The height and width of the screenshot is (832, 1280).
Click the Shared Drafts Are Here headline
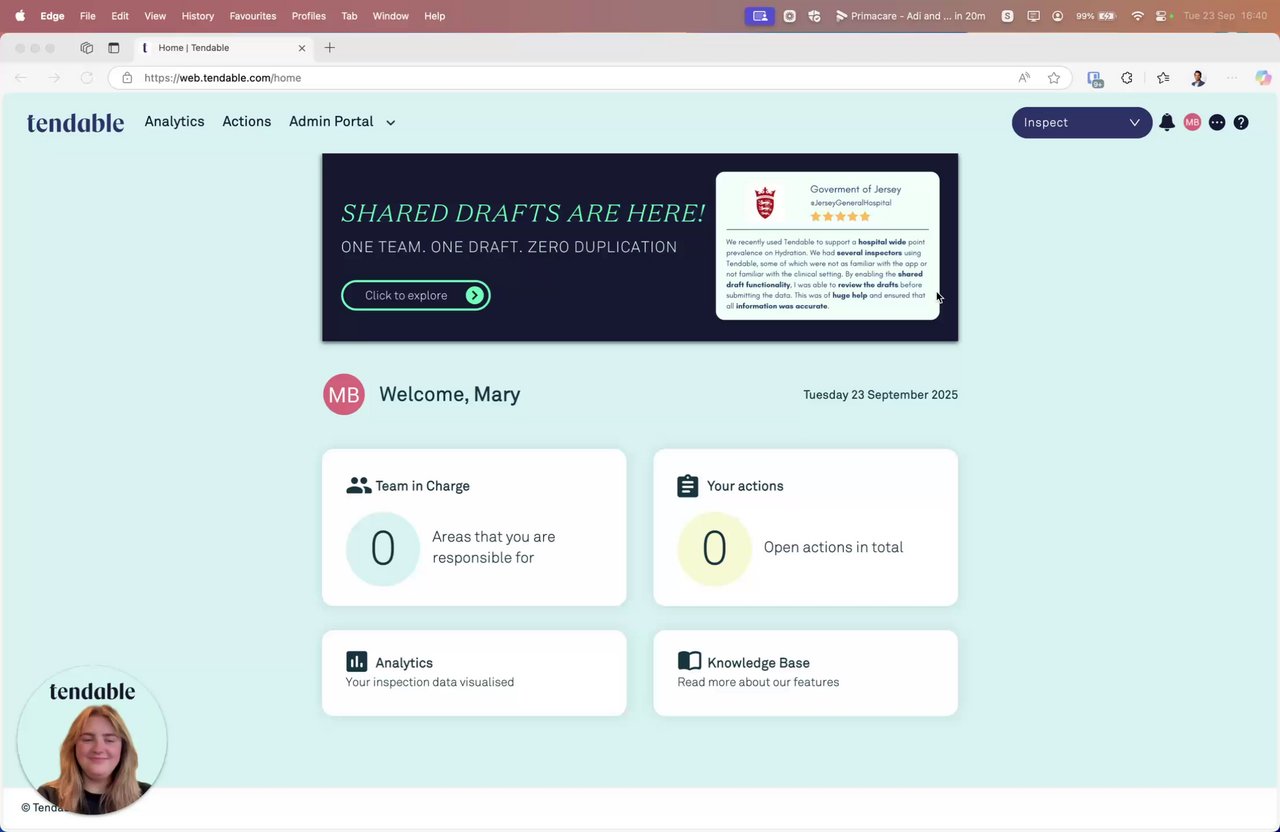[x=523, y=213]
